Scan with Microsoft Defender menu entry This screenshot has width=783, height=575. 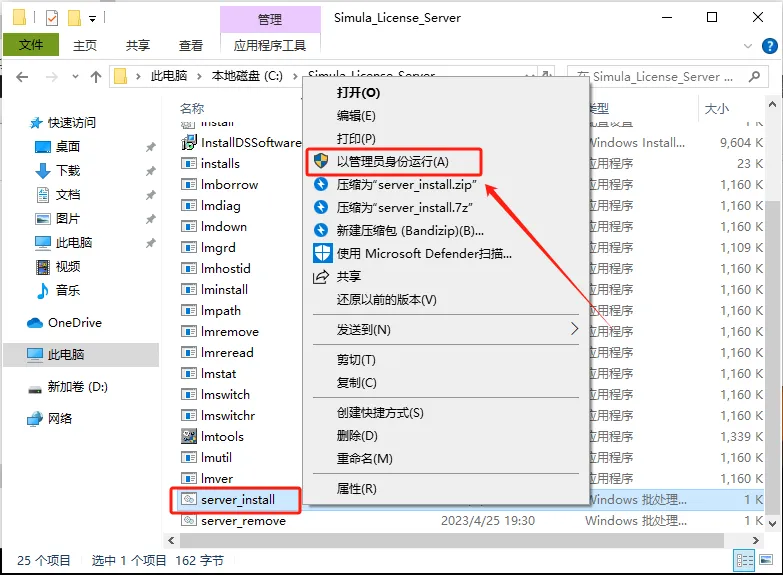[423, 253]
